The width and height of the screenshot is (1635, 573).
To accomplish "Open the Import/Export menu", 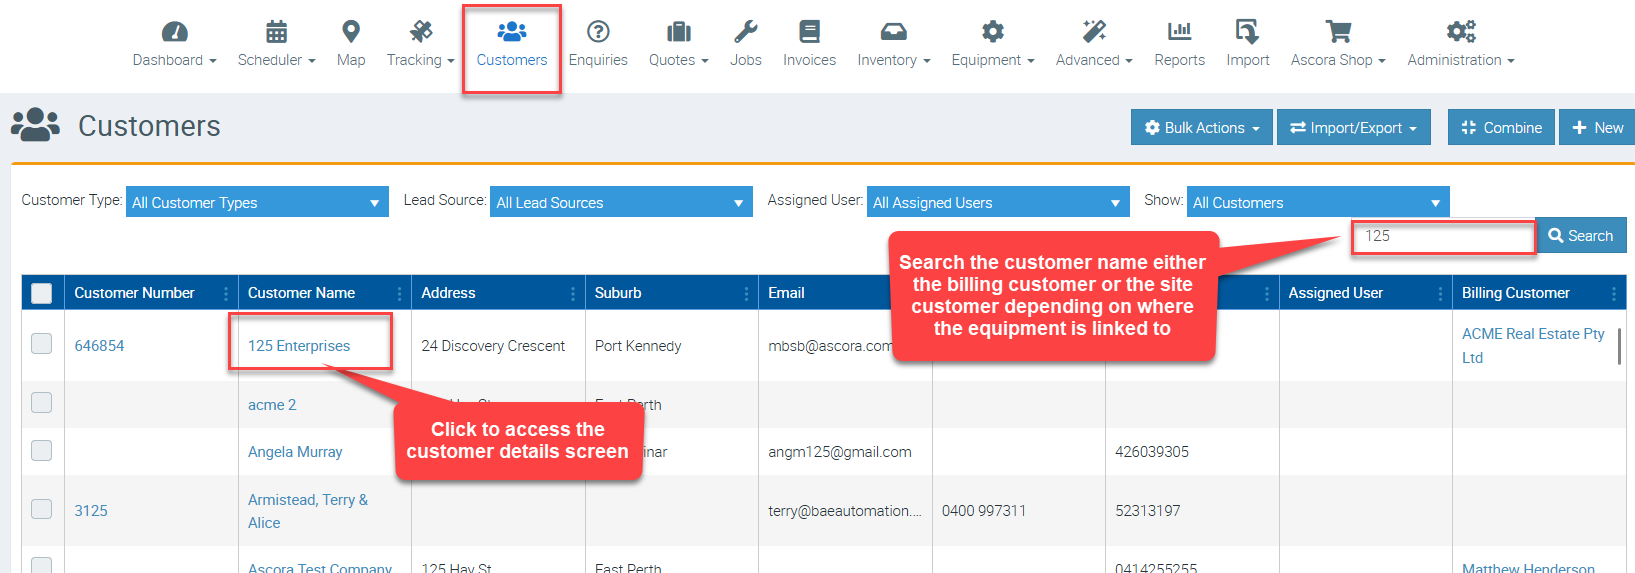I will pos(1353,128).
